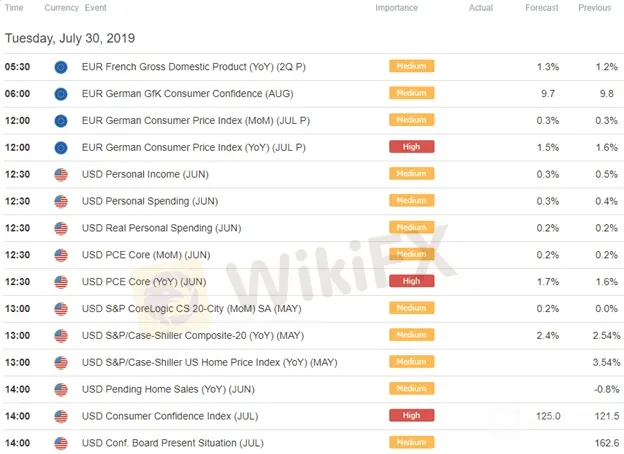Screen dimensions: 624x454
Task: Click the High badge for Consumer Confidence Index
Action: pos(411,415)
